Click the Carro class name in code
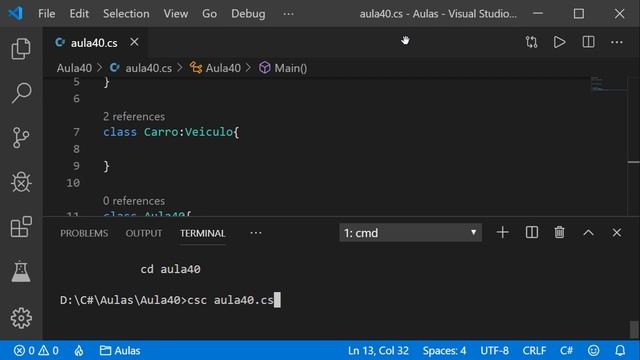640x360 pixels. [x=161, y=132]
